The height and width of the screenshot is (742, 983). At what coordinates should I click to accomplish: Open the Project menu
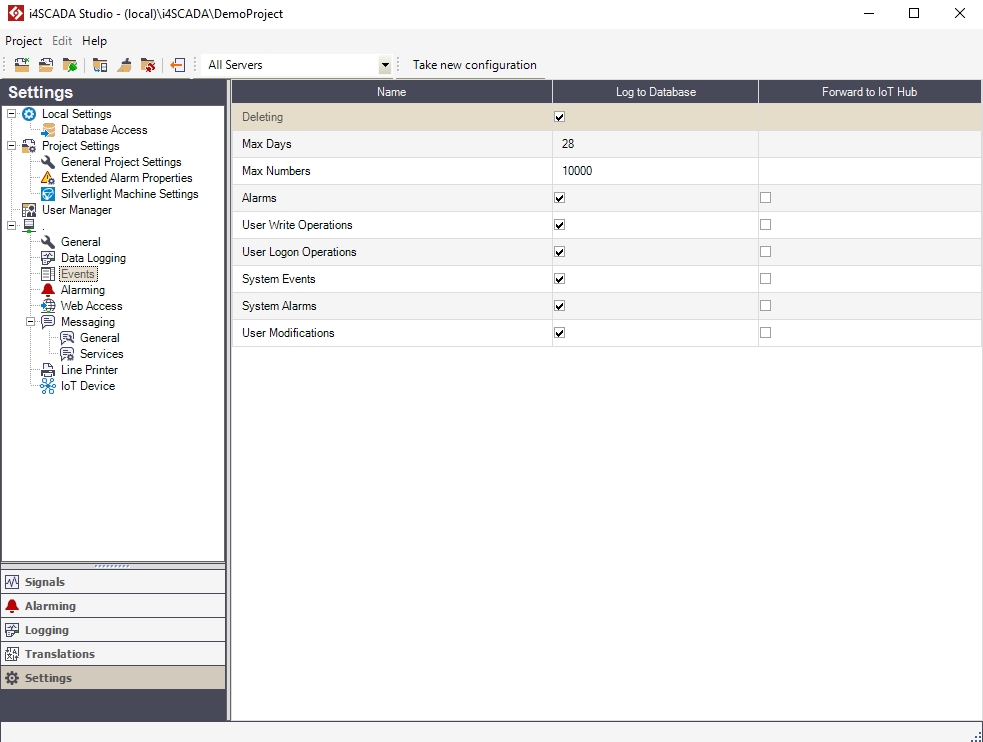[x=23, y=41]
